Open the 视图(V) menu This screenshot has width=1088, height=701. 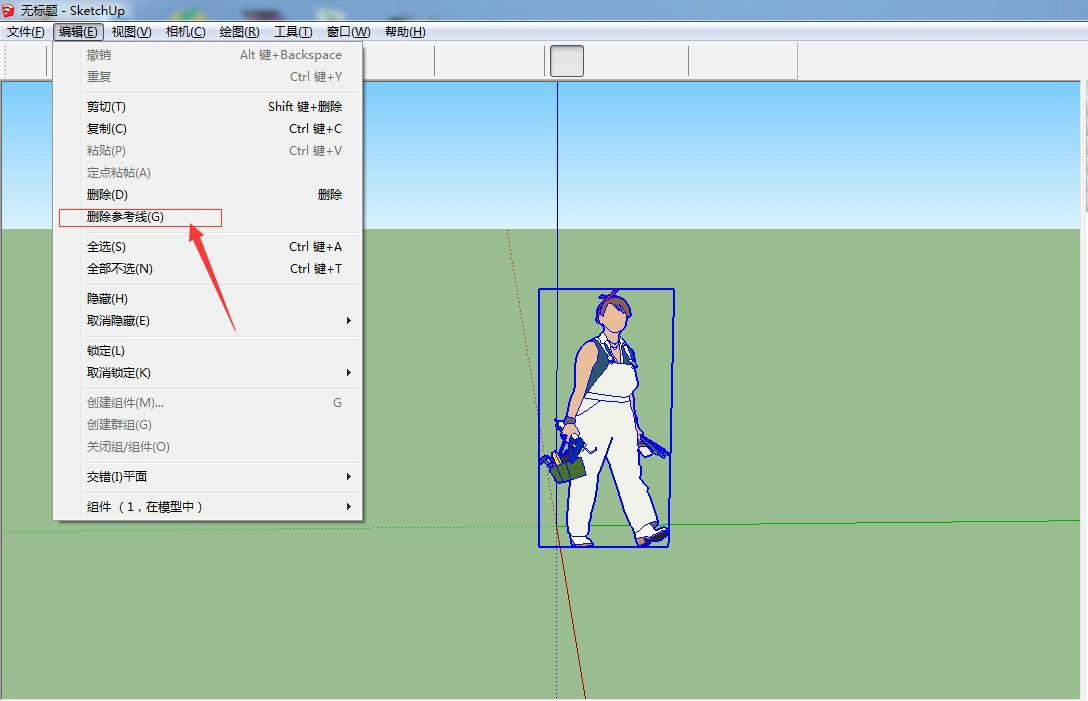[131, 32]
